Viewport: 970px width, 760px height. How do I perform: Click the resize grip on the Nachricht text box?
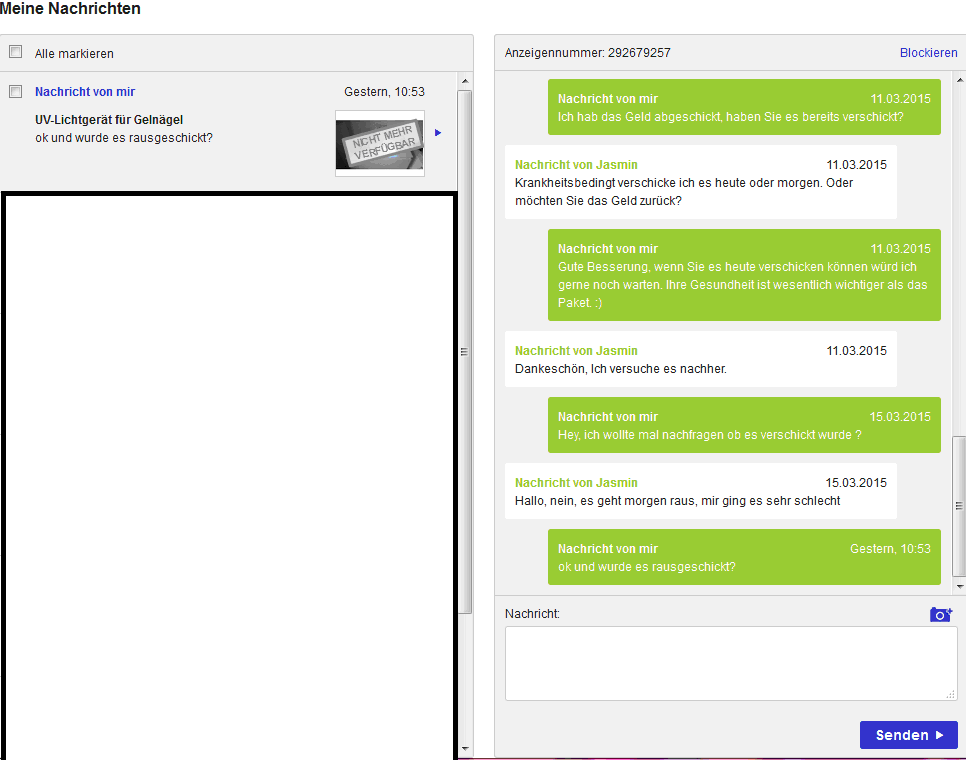951,694
